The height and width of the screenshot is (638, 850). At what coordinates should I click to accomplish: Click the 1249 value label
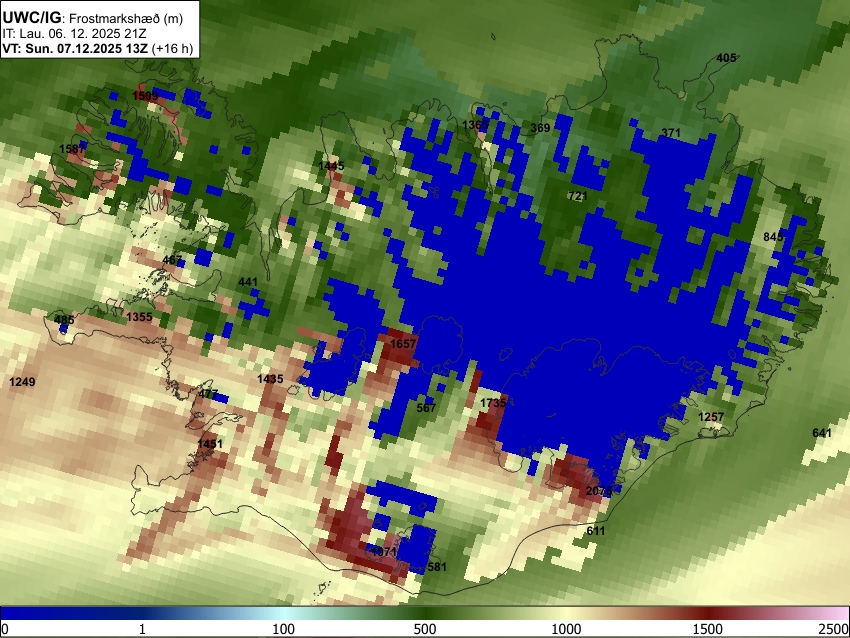(x=22, y=382)
